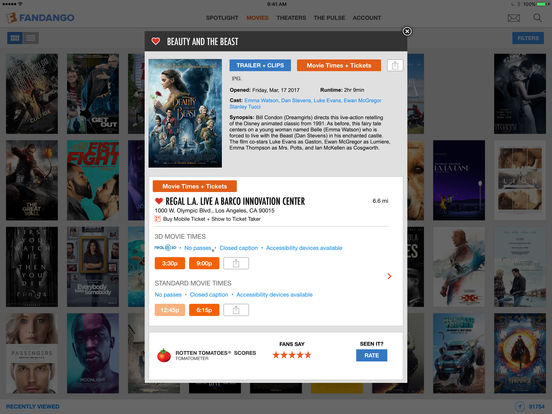Open the mail envelope icon
This screenshot has width=552, height=414.
click(x=514, y=18)
